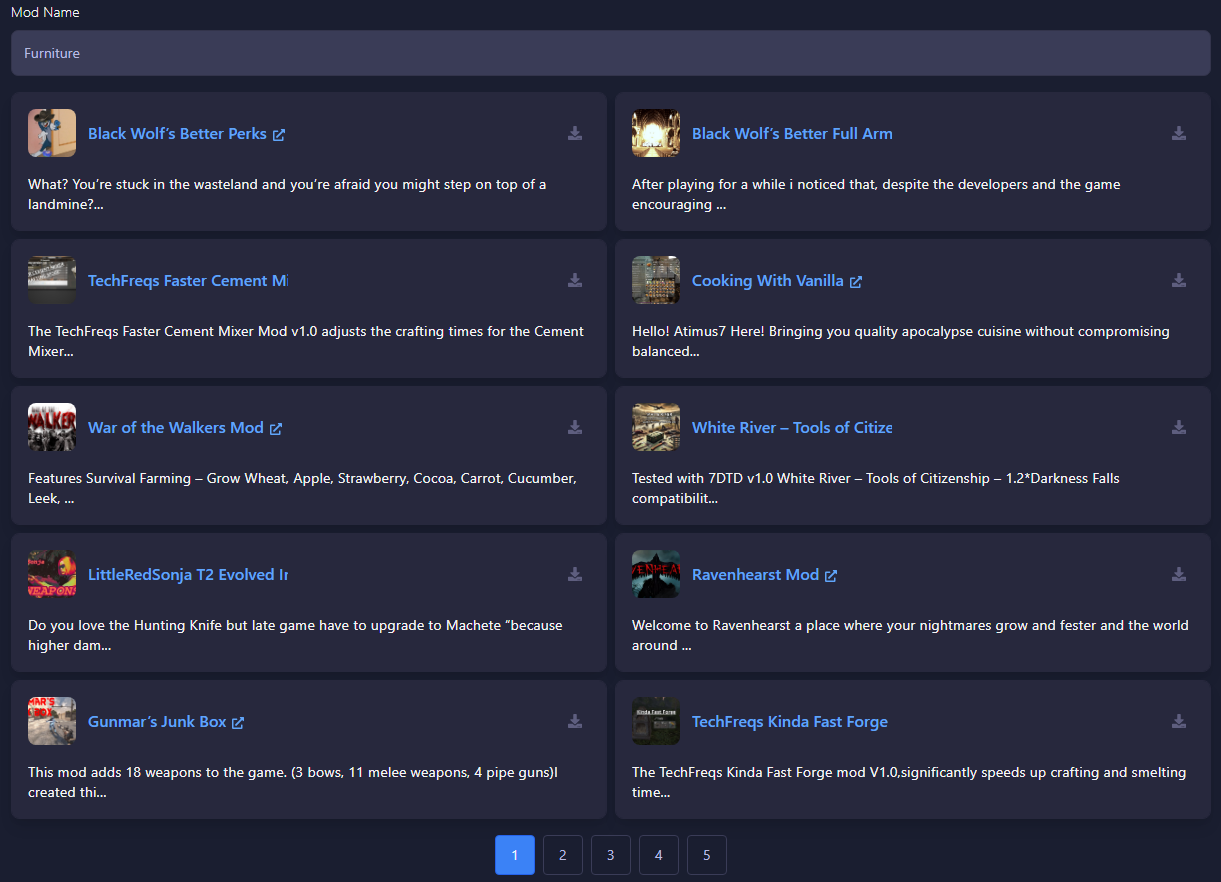Download TechFreqs Kinda Fast Forge mod
Viewport: 1221px width, 882px height.
1179,721
